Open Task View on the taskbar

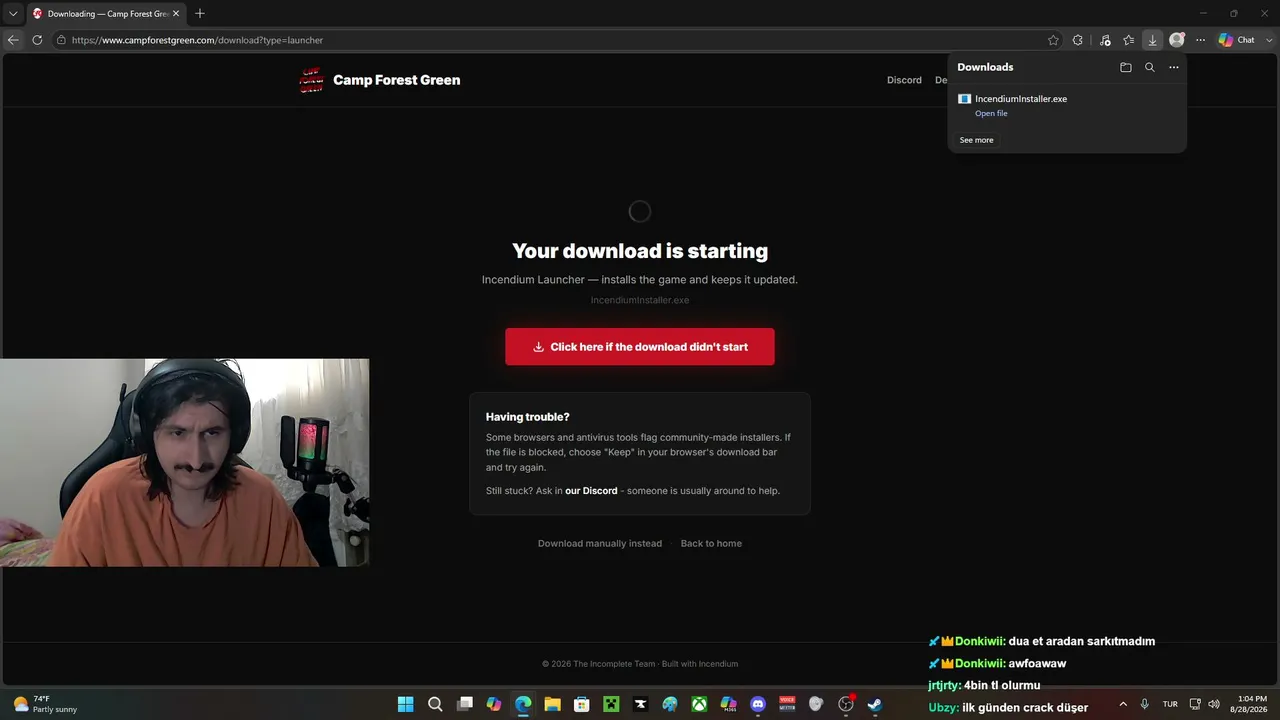[464, 704]
